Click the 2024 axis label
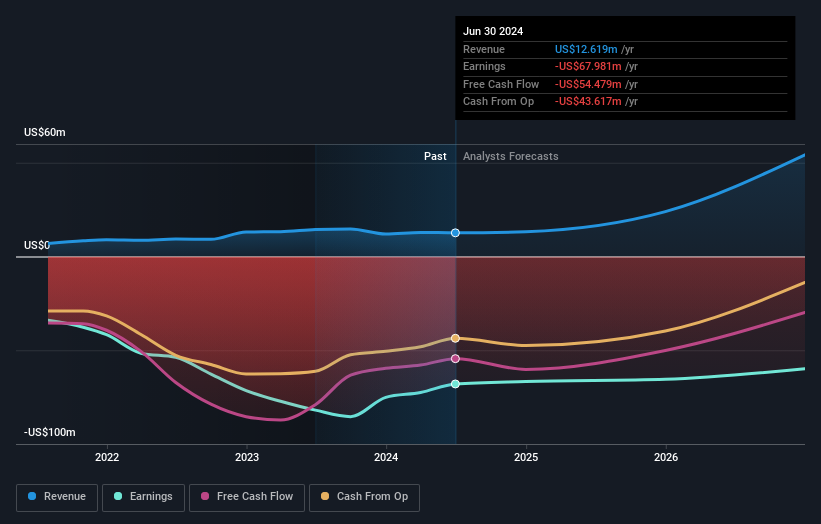The width and height of the screenshot is (821, 524). (x=386, y=457)
